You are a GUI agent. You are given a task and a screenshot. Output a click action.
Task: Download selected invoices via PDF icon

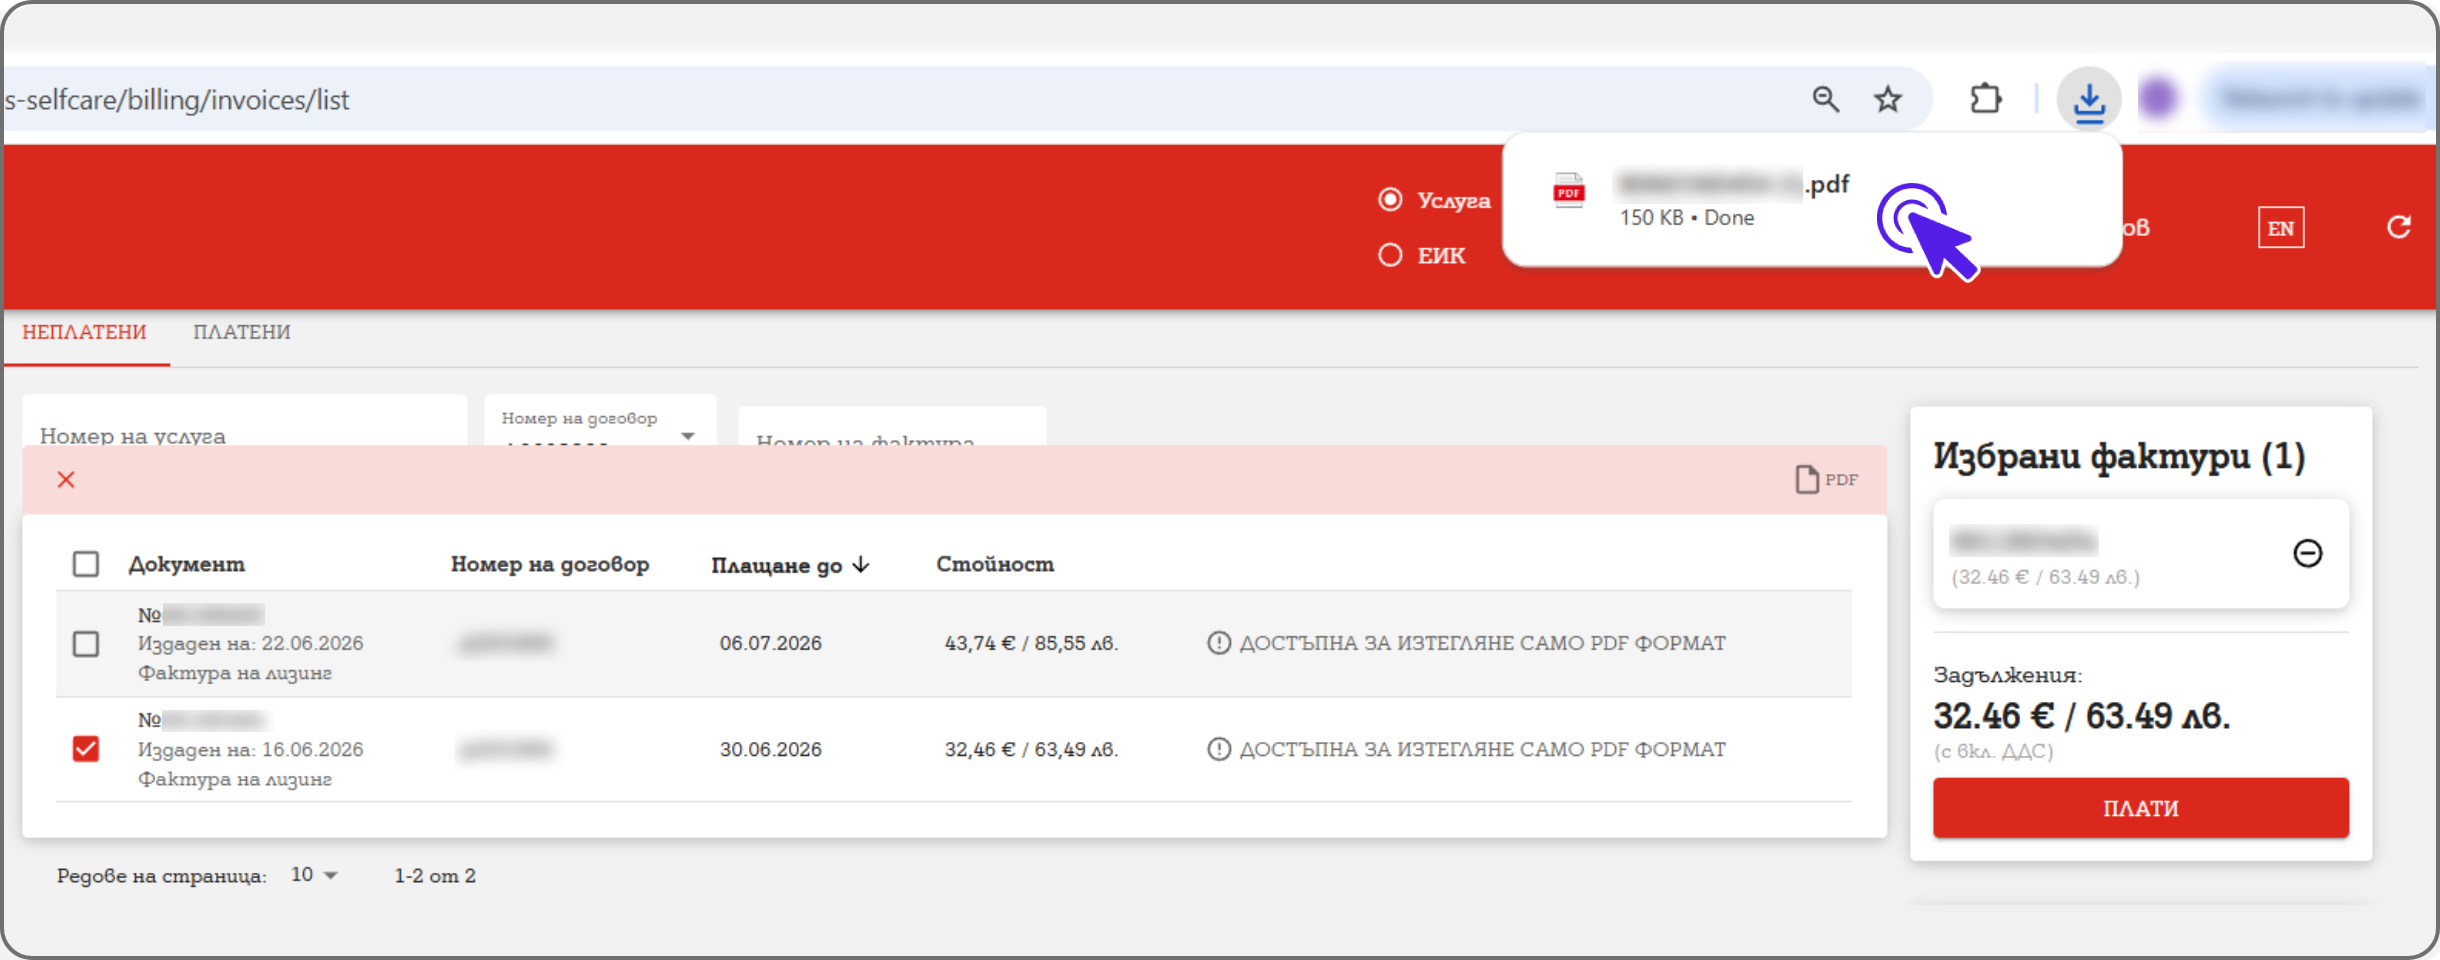pyautogui.click(x=1826, y=480)
